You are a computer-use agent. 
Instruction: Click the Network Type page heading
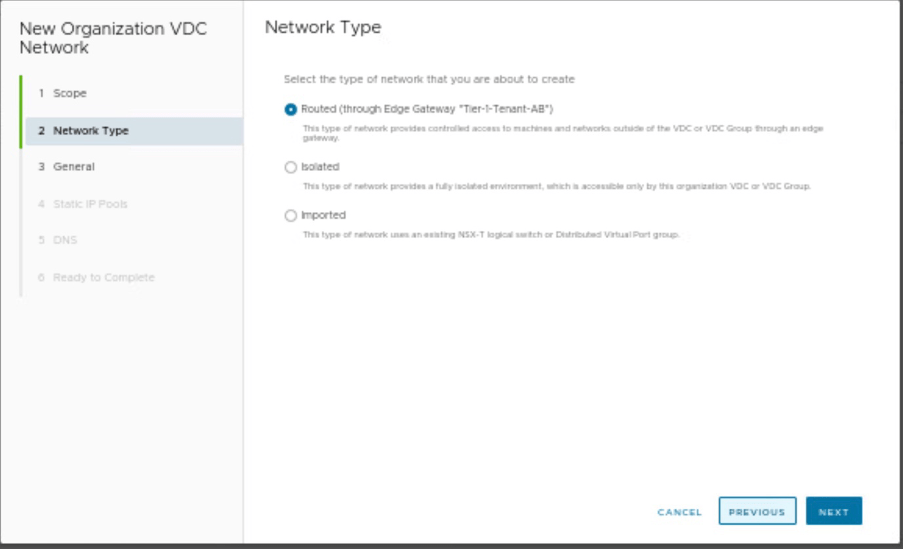[x=323, y=28]
